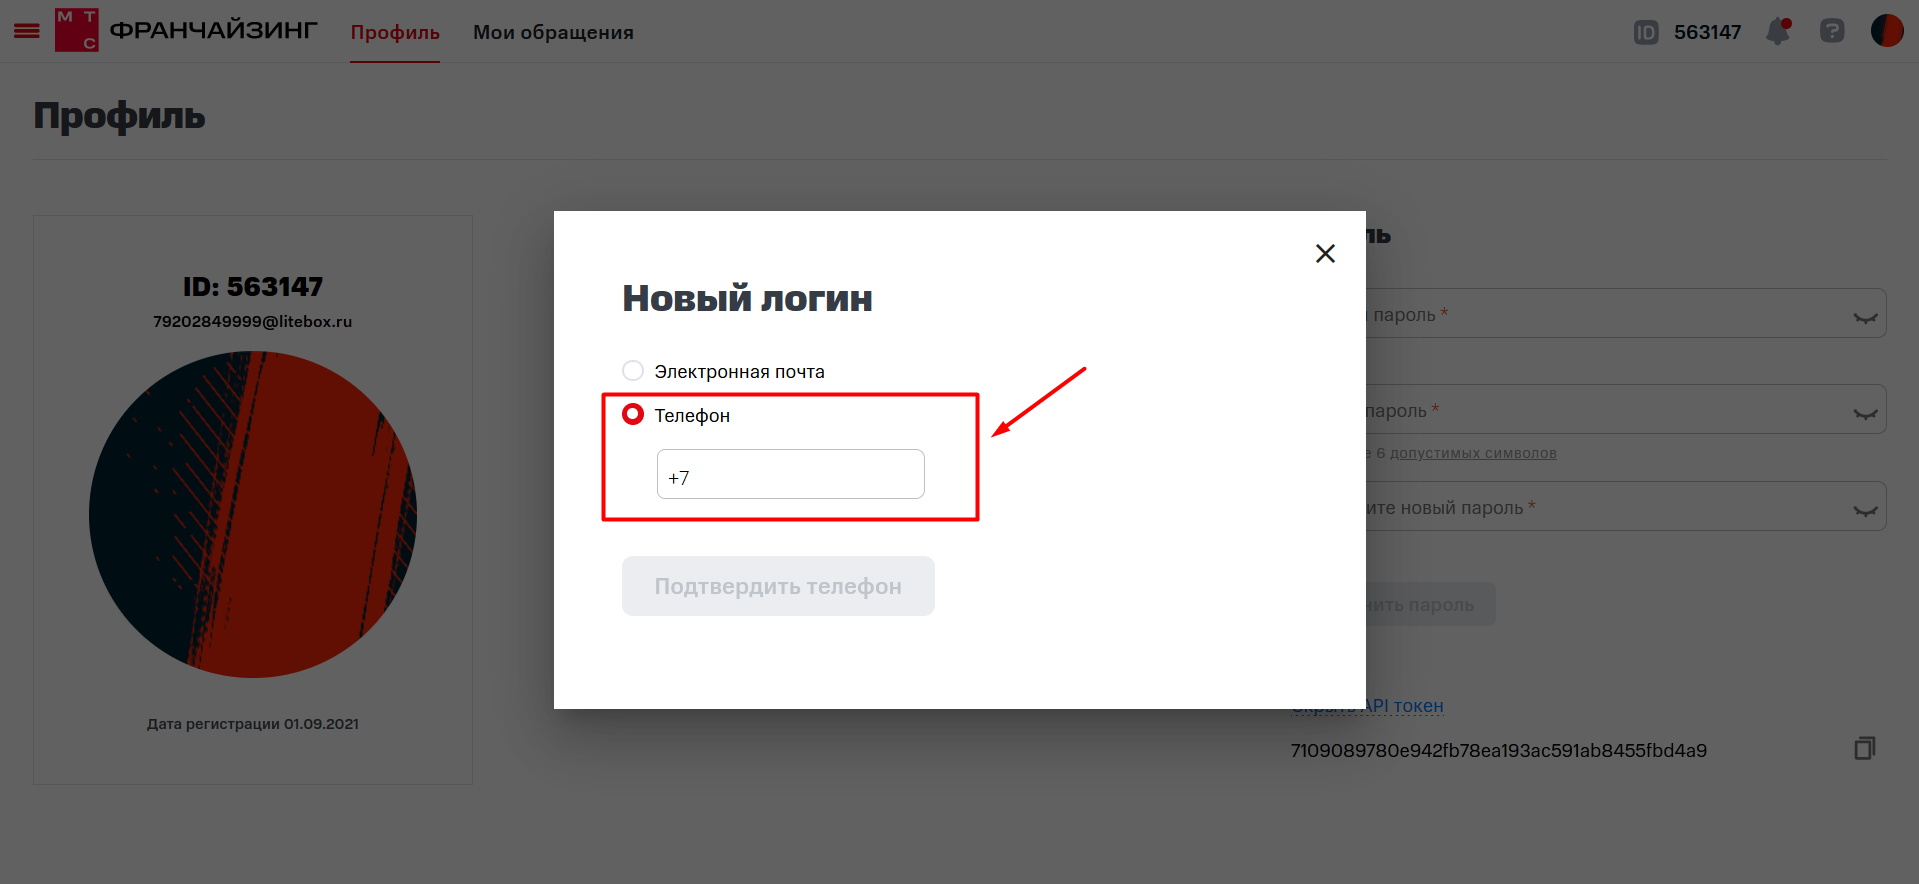Viewport: 1919px width, 884px height.
Task: Switch to the Профиль tab
Action: pyautogui.click(x=395, y=32)
